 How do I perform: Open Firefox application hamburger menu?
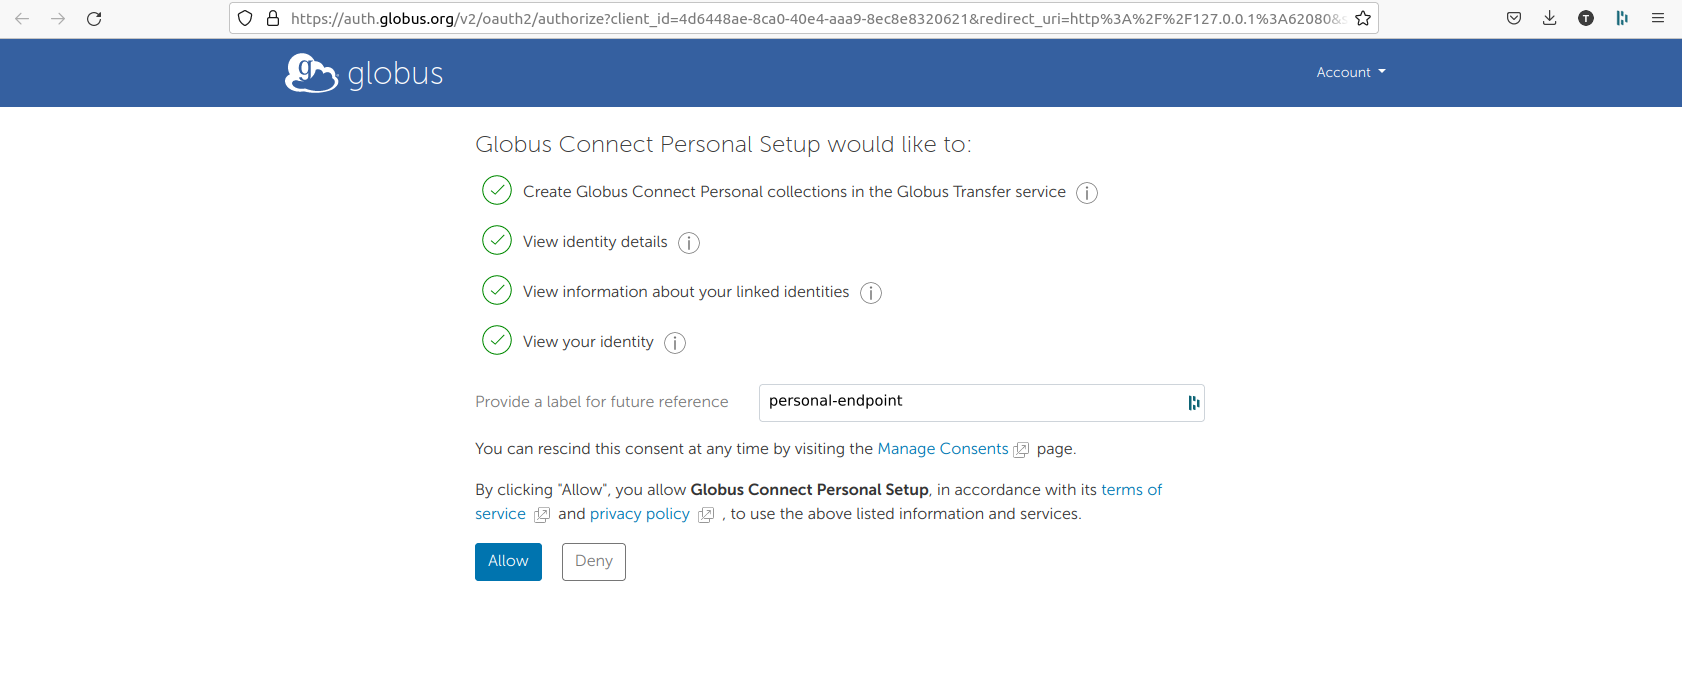pyautogui.click(x=1658, y=18)
